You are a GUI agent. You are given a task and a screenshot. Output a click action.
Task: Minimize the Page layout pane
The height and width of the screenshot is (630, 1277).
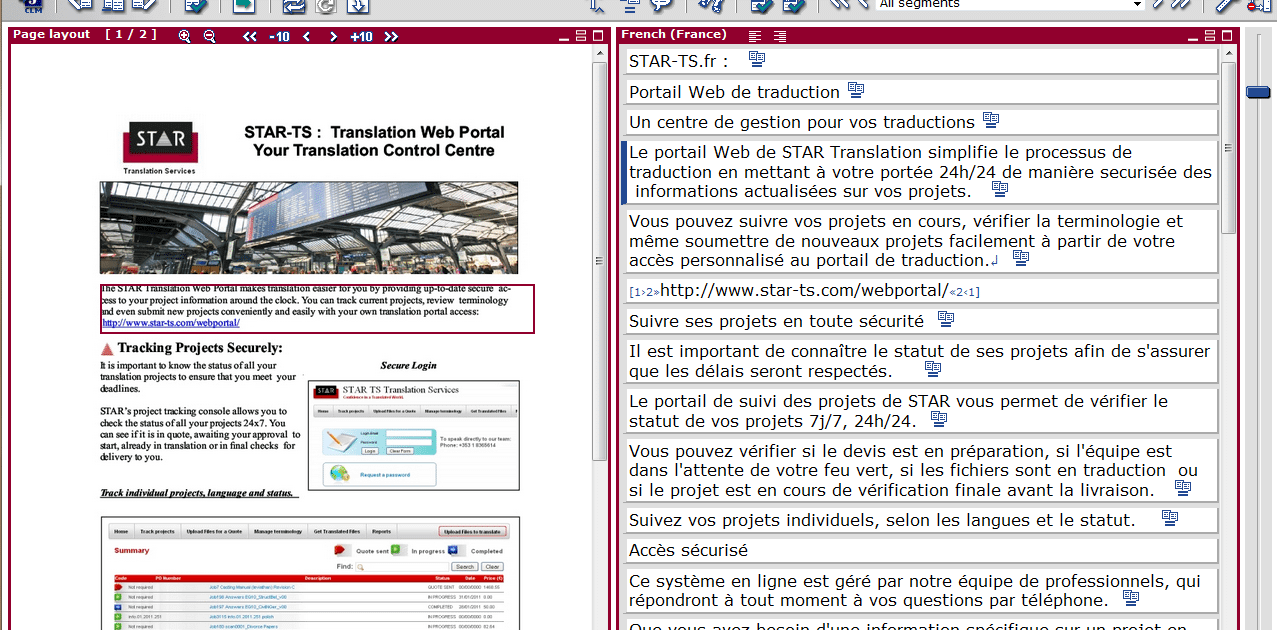tap(565, 38)
